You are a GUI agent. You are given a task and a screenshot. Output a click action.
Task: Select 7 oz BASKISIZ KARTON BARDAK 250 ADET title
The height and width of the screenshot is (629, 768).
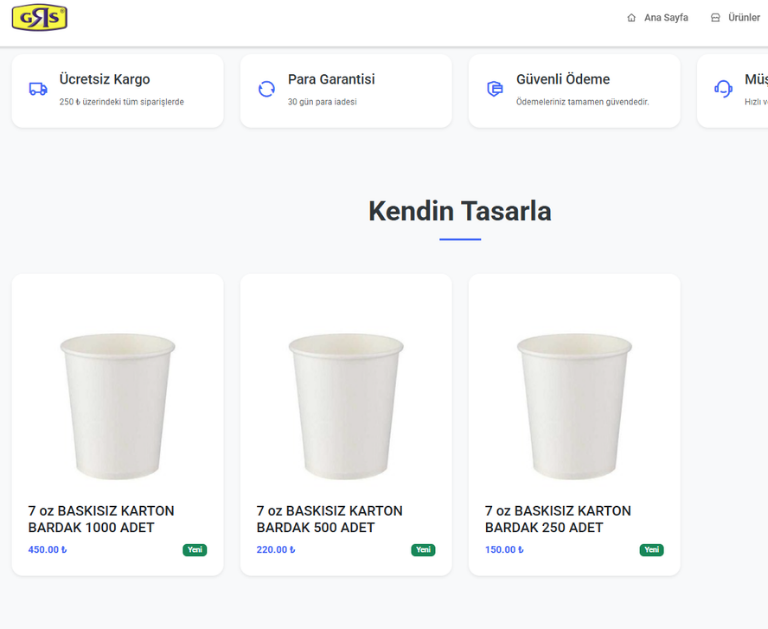(x=558, y=519)
